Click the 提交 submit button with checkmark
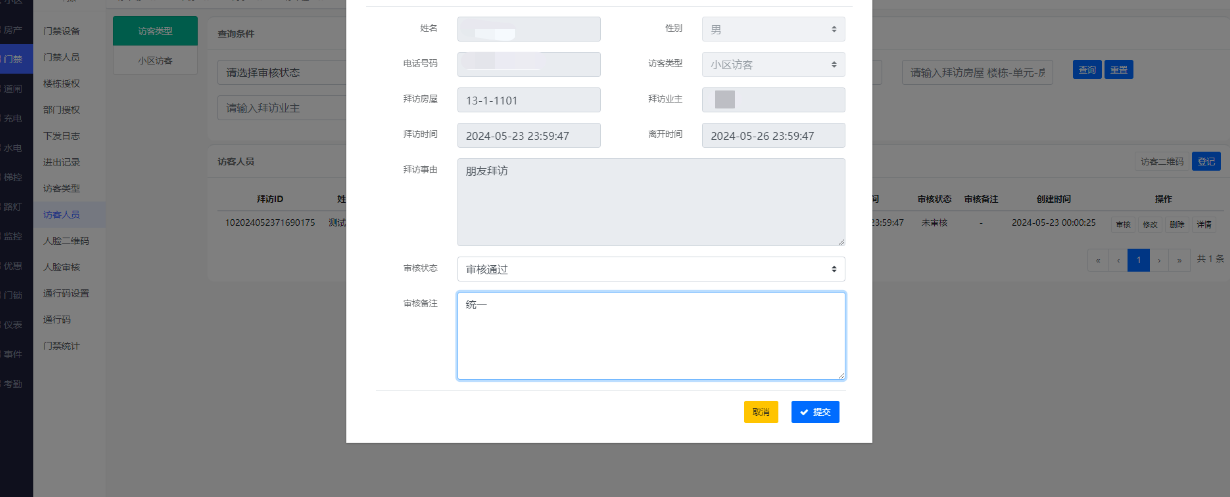This screenshot has height=497, width=1230. click(815, 412)
